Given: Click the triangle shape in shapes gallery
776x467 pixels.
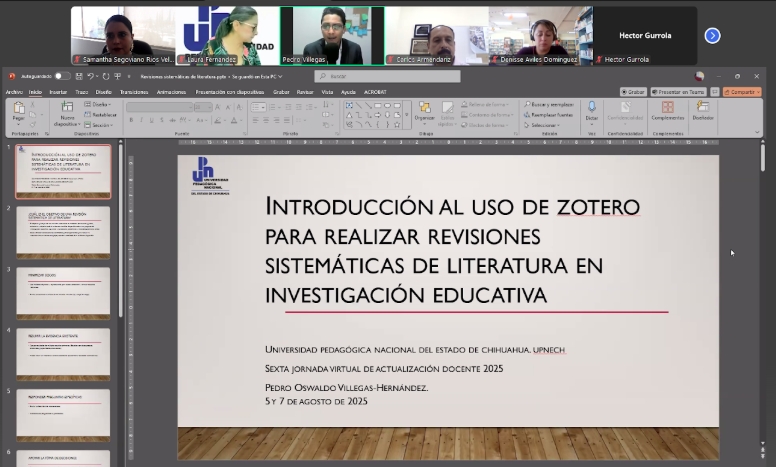Looking at the screenshot, I should (x=349, y=115).
